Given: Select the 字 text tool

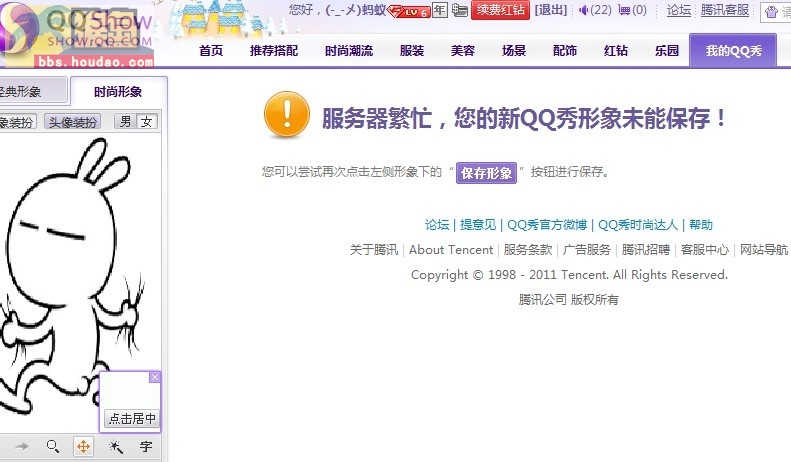Looking at the screenshot, I should click(x=146, y=446).
